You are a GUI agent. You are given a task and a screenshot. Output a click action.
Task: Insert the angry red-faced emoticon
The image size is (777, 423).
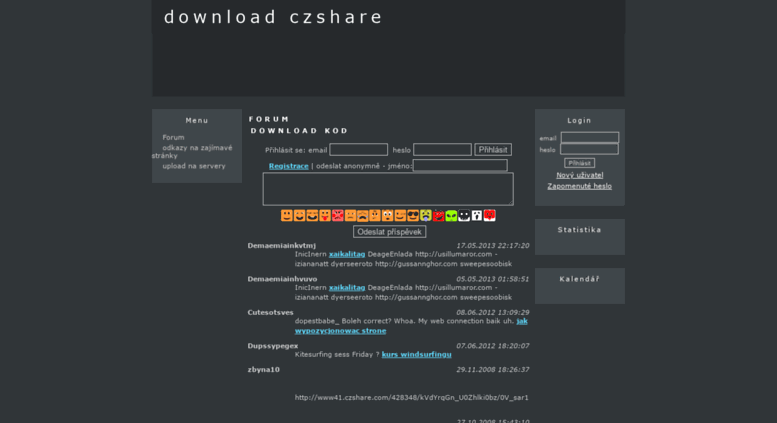(337, 215)
